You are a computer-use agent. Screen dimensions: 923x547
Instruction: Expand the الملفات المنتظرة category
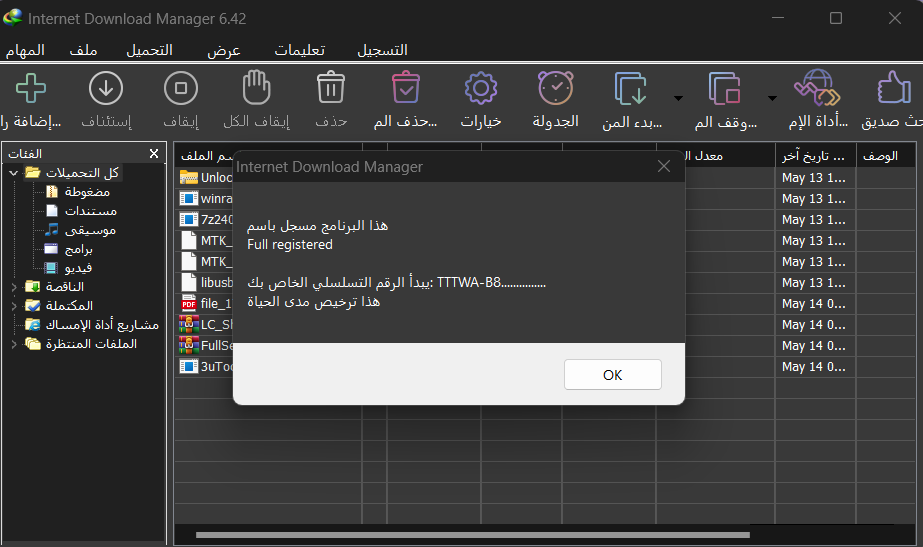pos(14,344)
